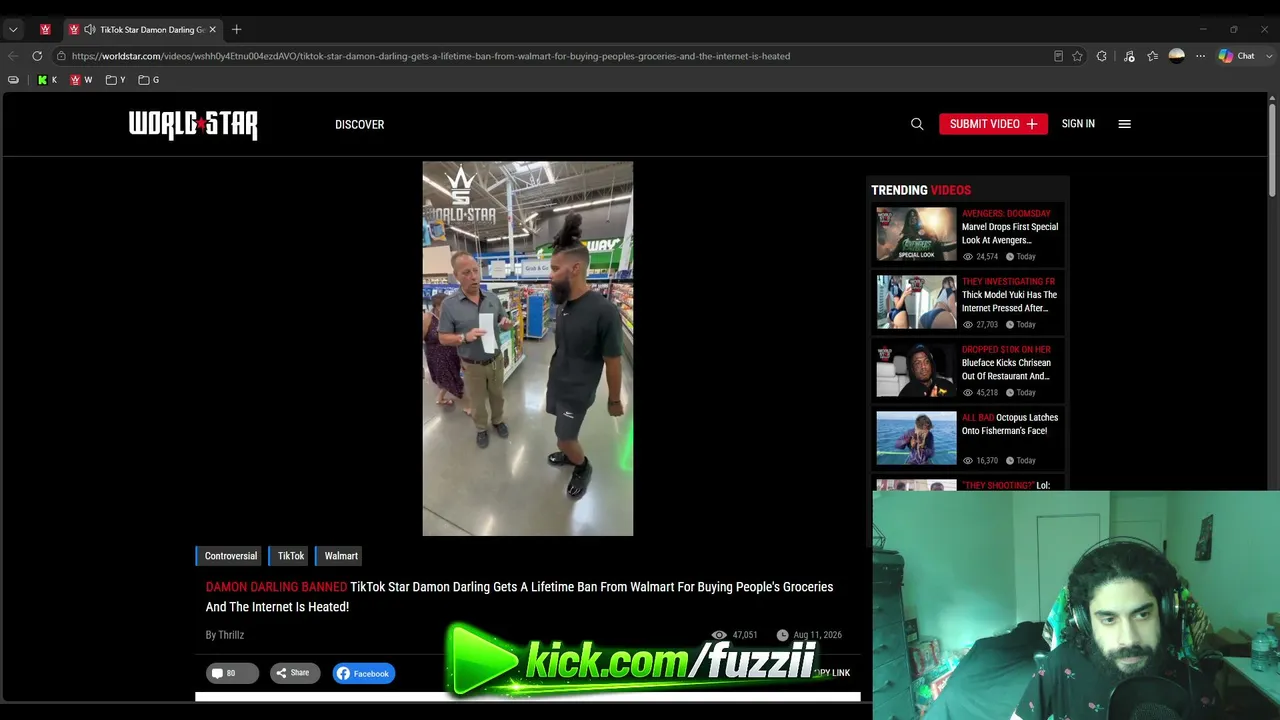Open the Thick Model Yuki trending thumbnail
Viewport: 1280px width, 720px height.
pyautogui.click(x=916, y=302)
